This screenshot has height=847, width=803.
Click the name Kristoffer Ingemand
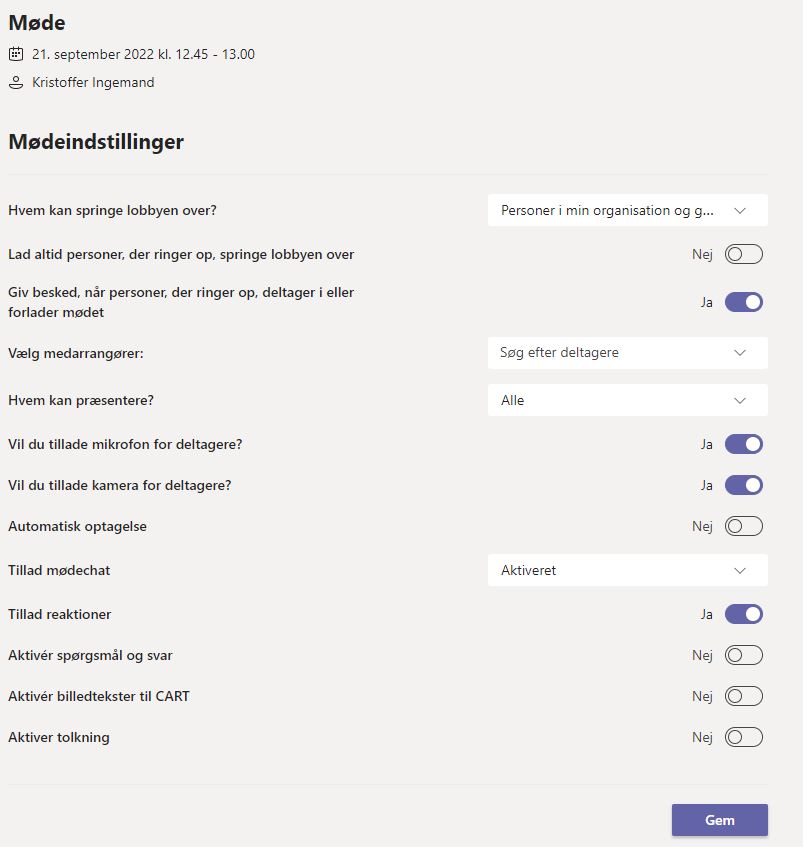click(x=95, y=82)
